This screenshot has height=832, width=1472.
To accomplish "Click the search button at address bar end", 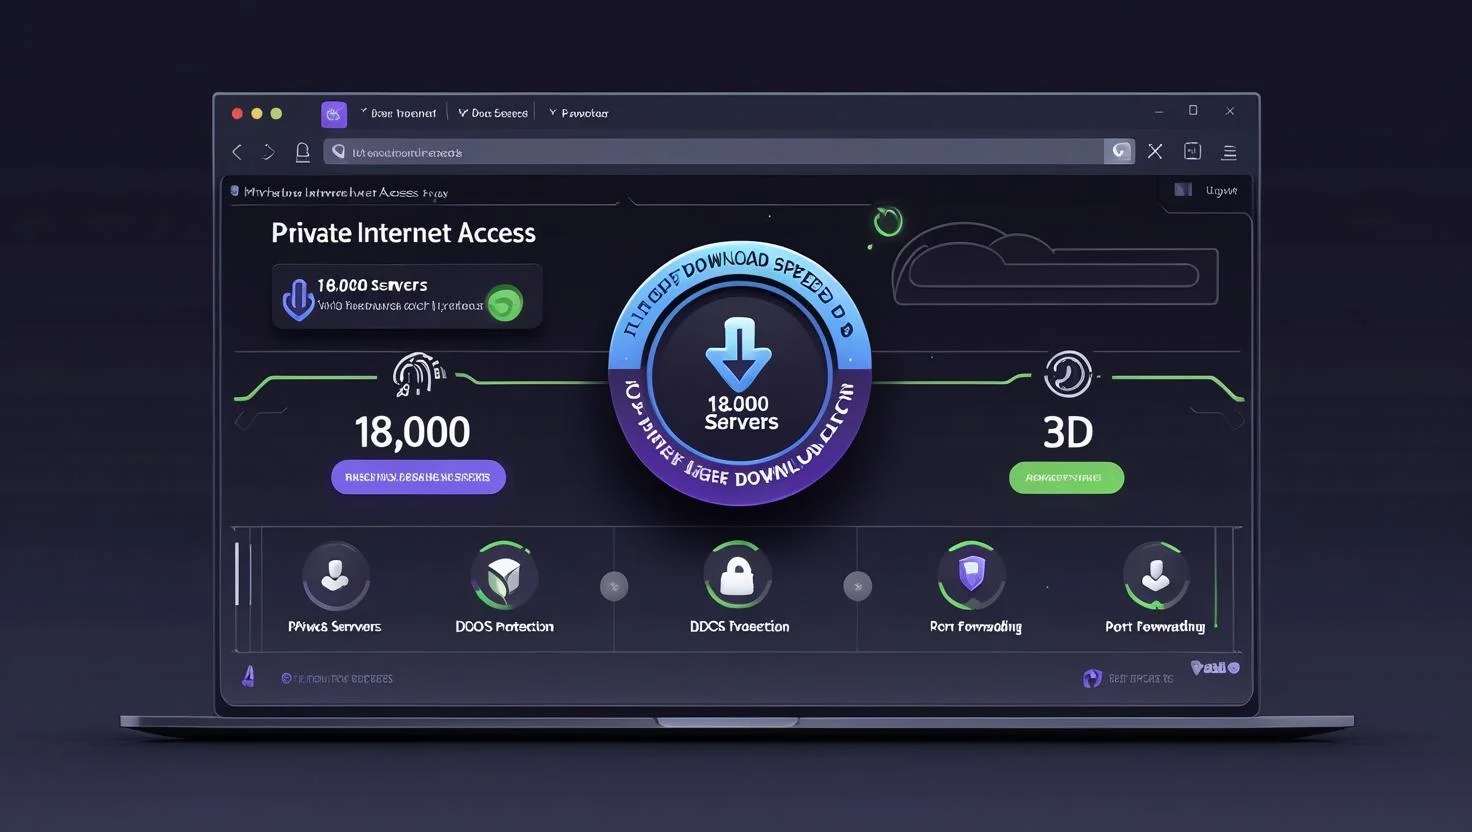I will [x=1119, y=151].
